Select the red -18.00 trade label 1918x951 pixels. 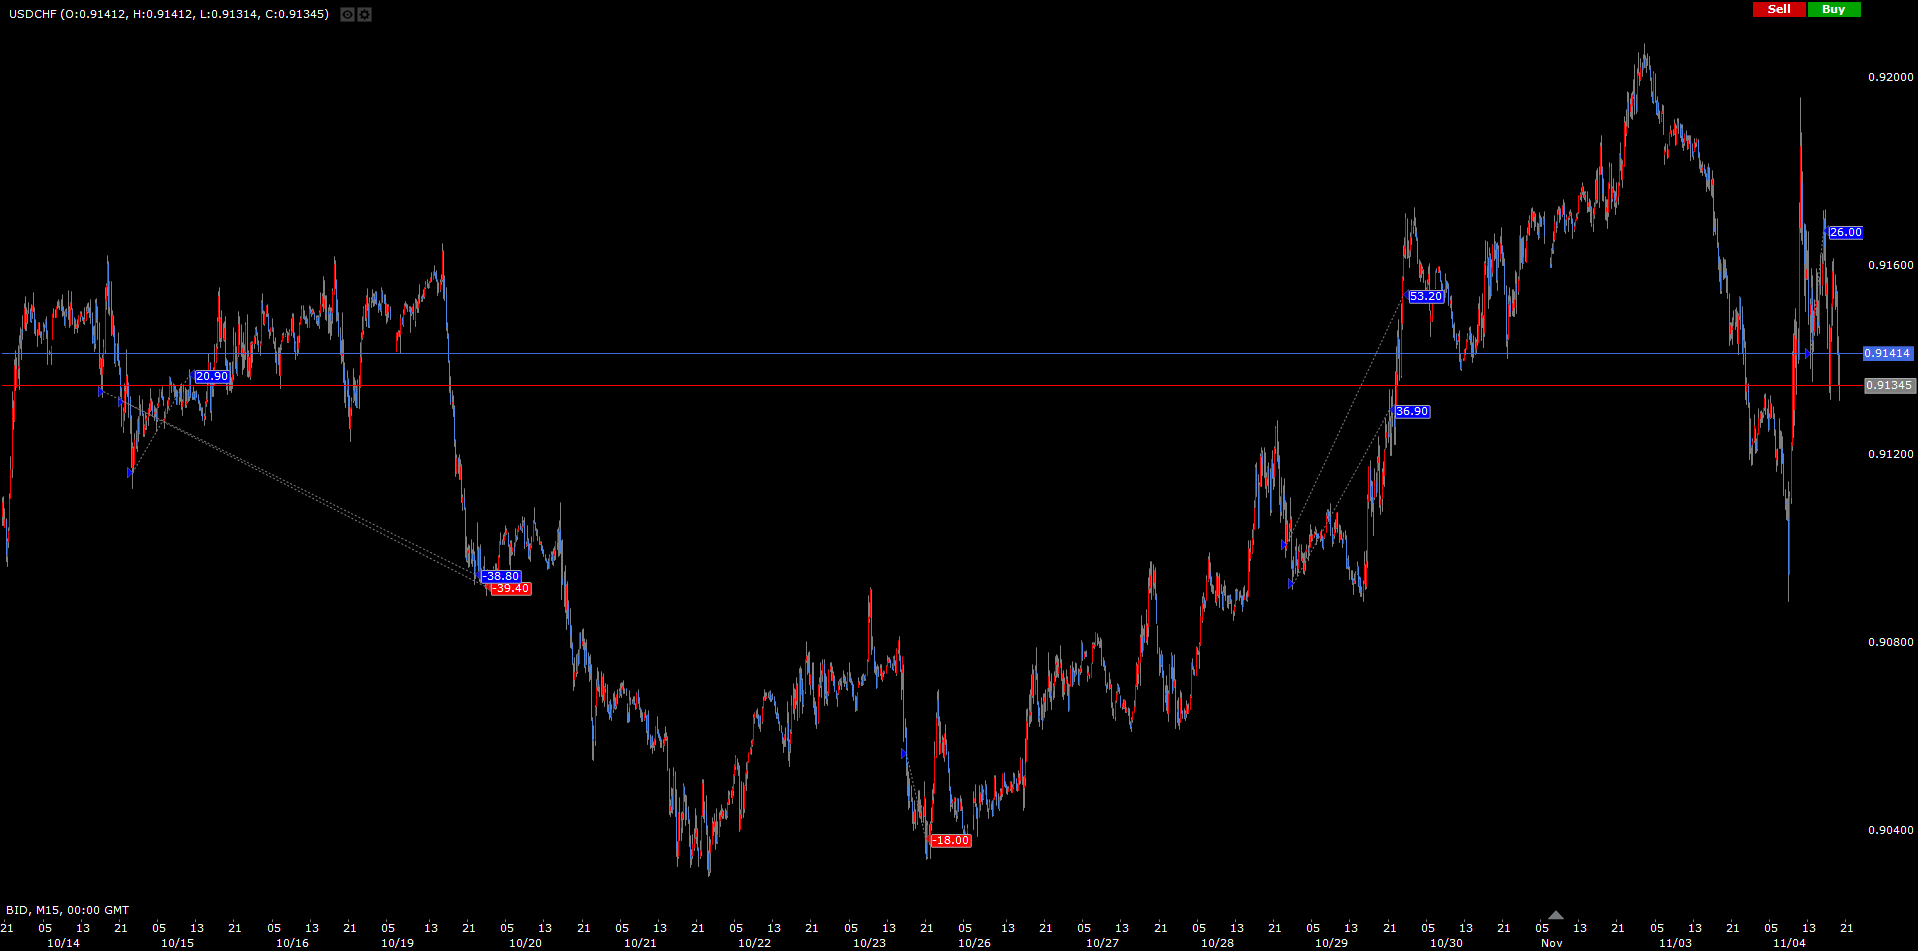click(x=950, y=840)
